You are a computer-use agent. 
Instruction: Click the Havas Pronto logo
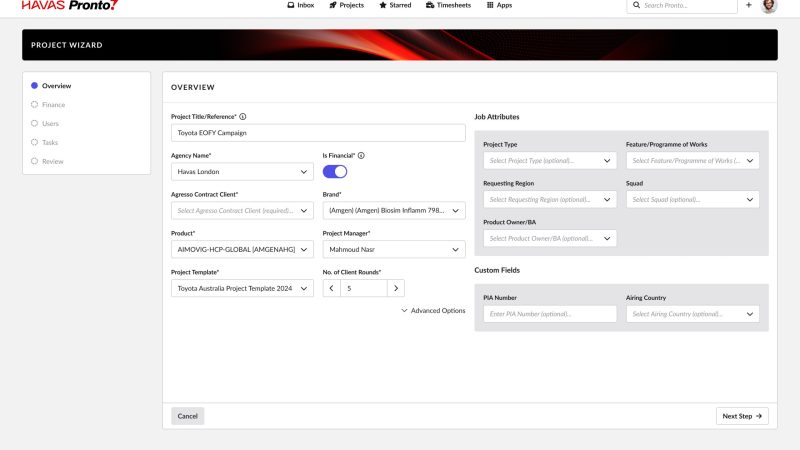click(70, 5)
